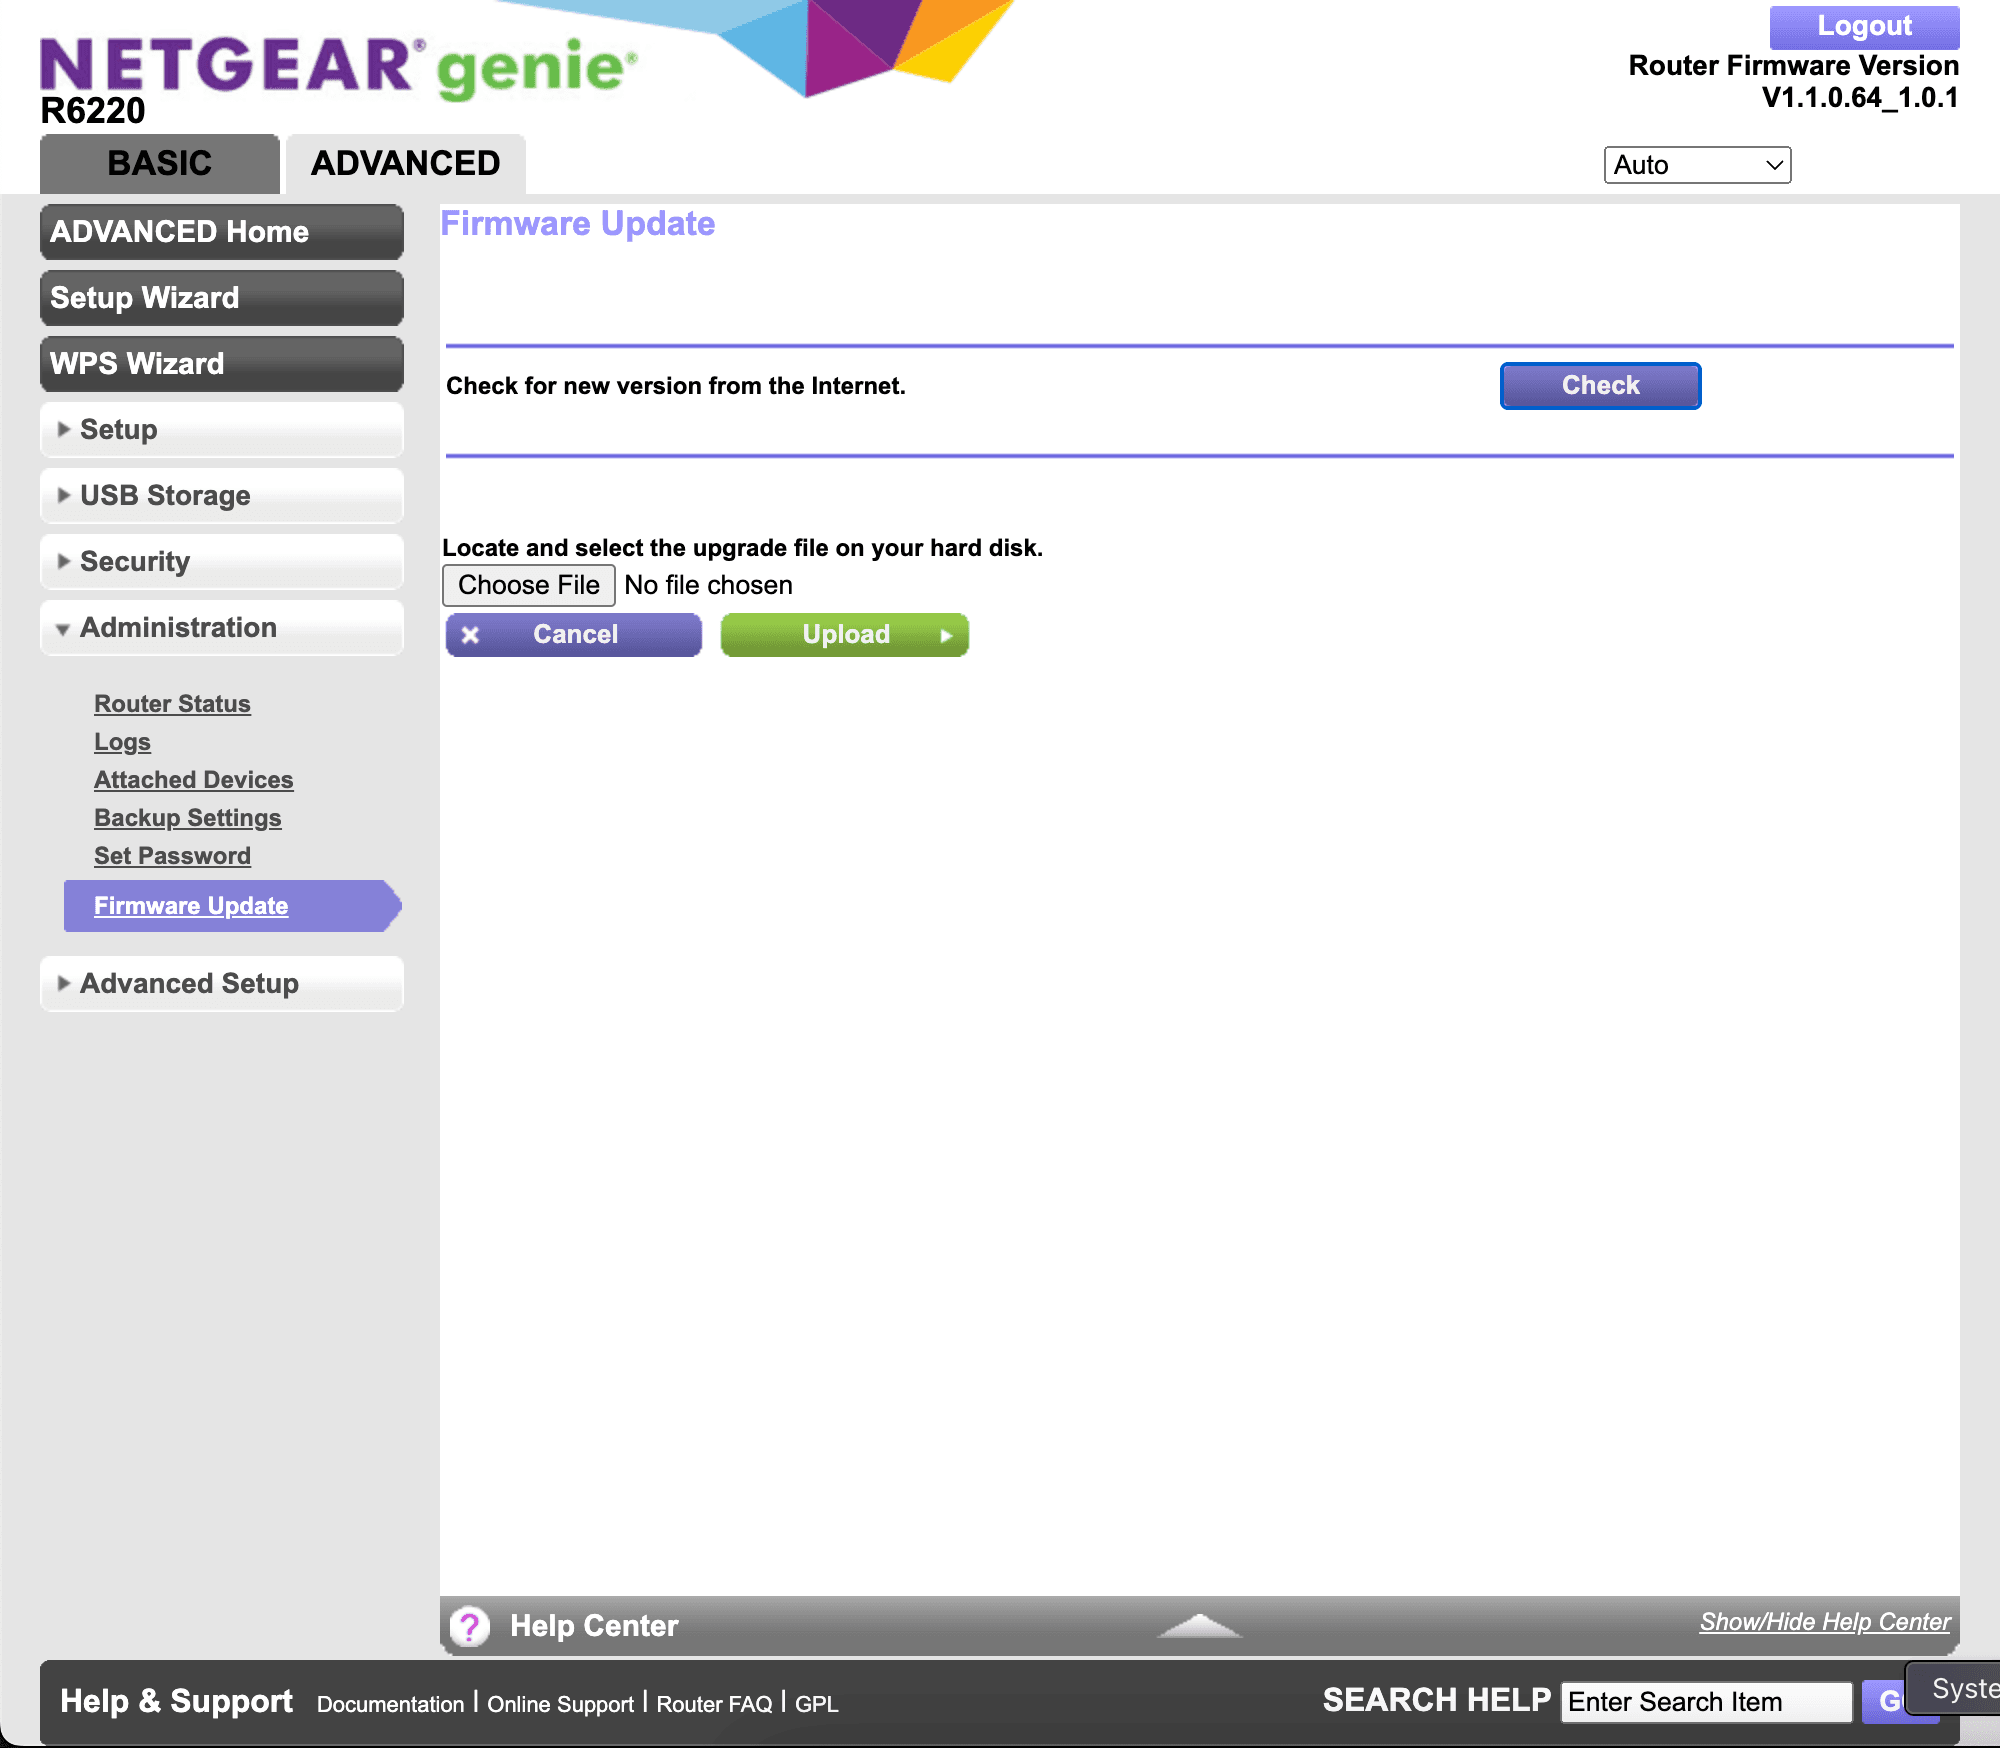
Task: Click the Logout button
Action: 1864,26
